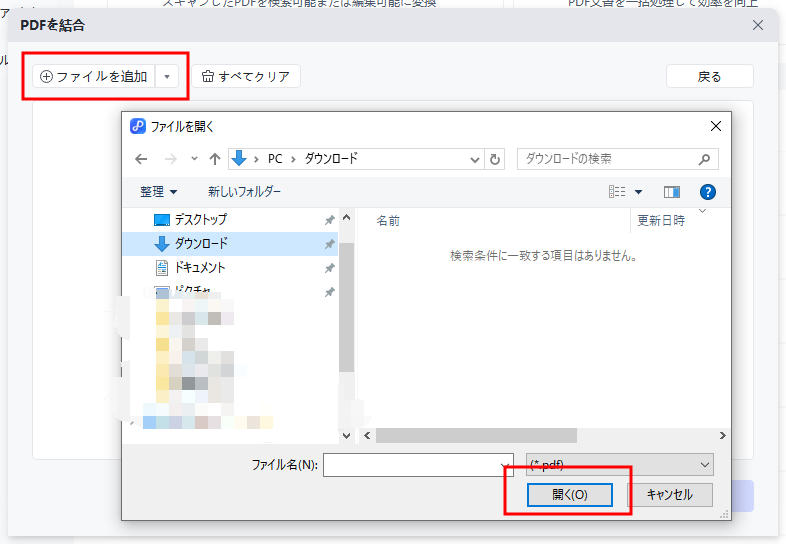The height and width of the screenshot is (544, 786).
Task: Go up one folder level with up arrow
Action: click(215, 159)
